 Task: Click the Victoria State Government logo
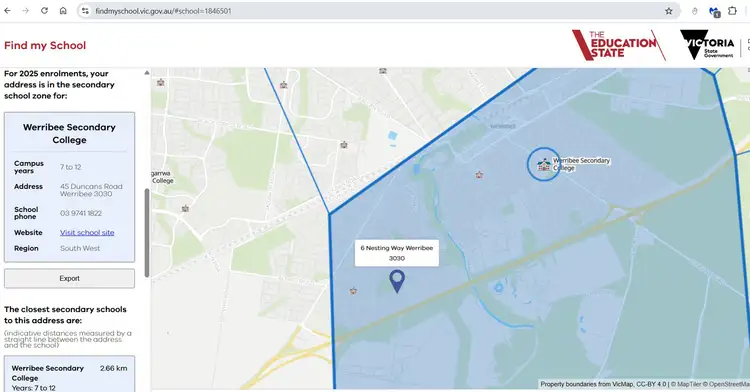tap(707, 44)
